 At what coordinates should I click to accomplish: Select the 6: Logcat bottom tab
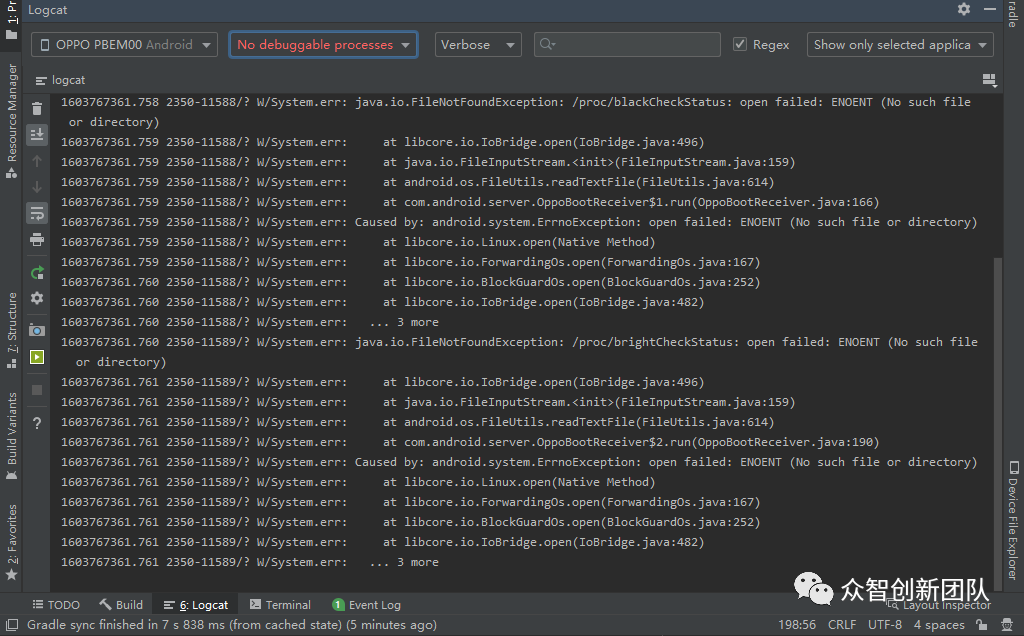click(x=195, y=605)
